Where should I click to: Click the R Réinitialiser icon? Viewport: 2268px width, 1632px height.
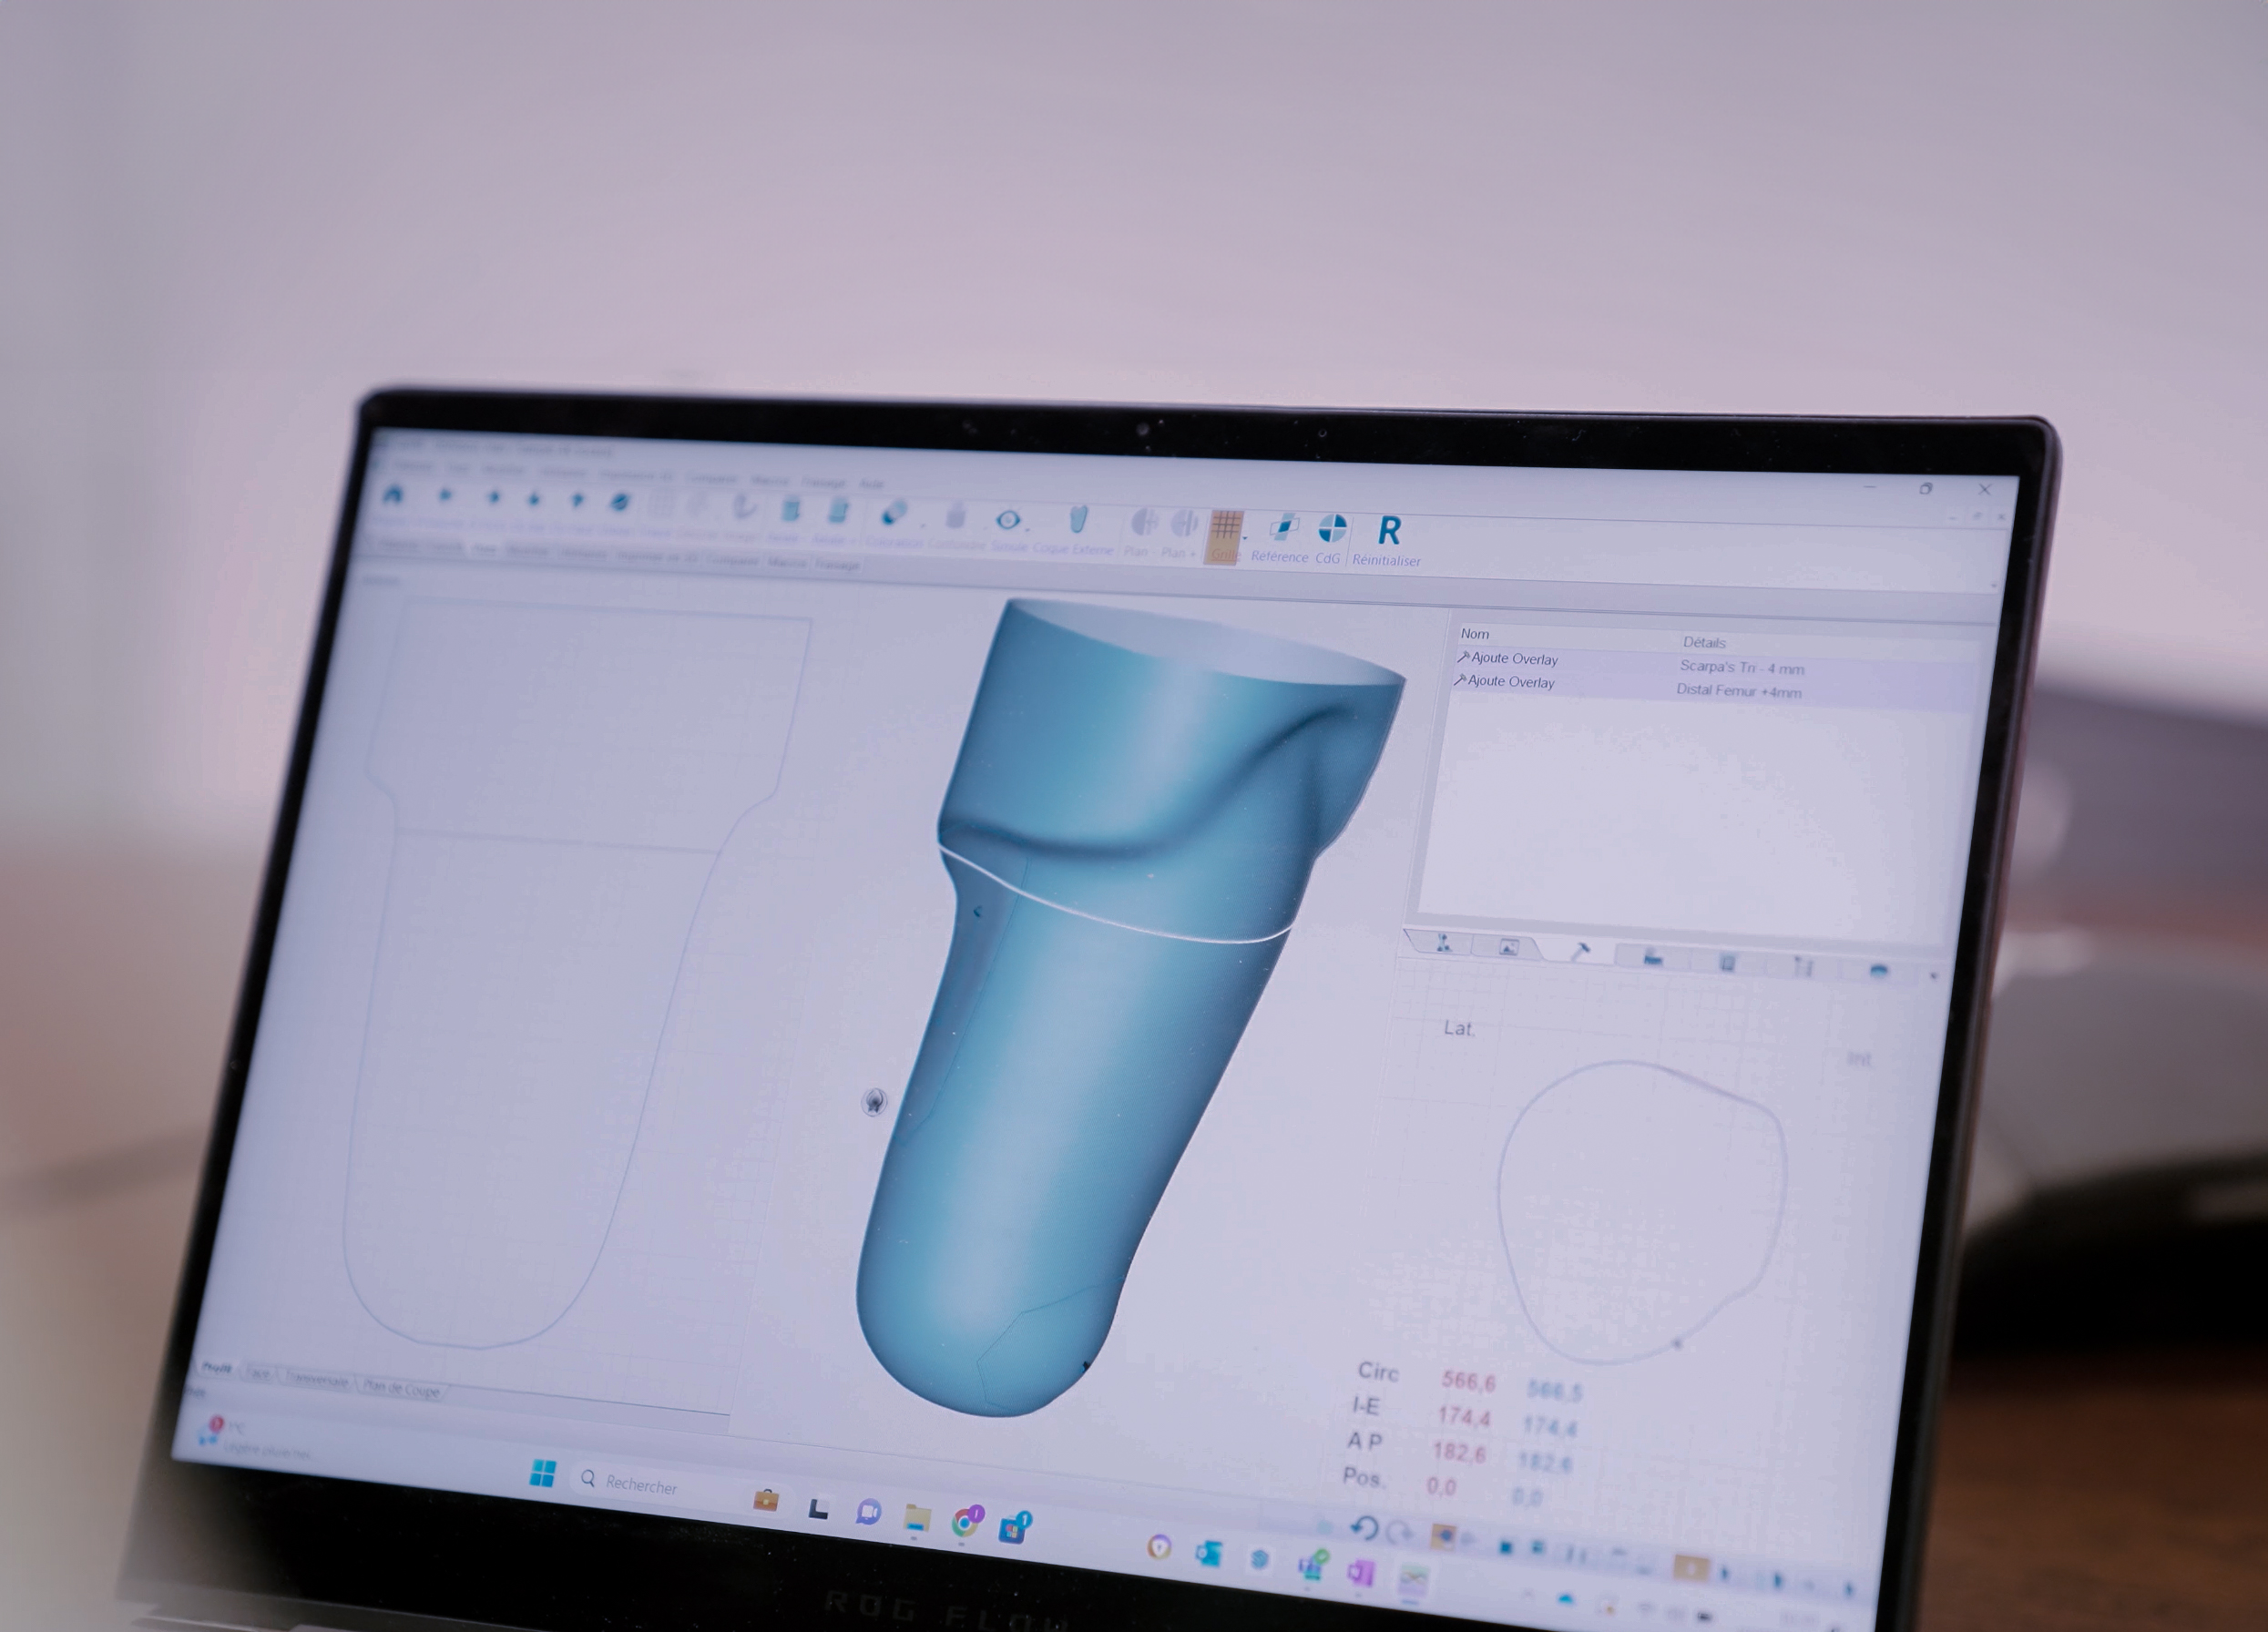coord(1391,530)
